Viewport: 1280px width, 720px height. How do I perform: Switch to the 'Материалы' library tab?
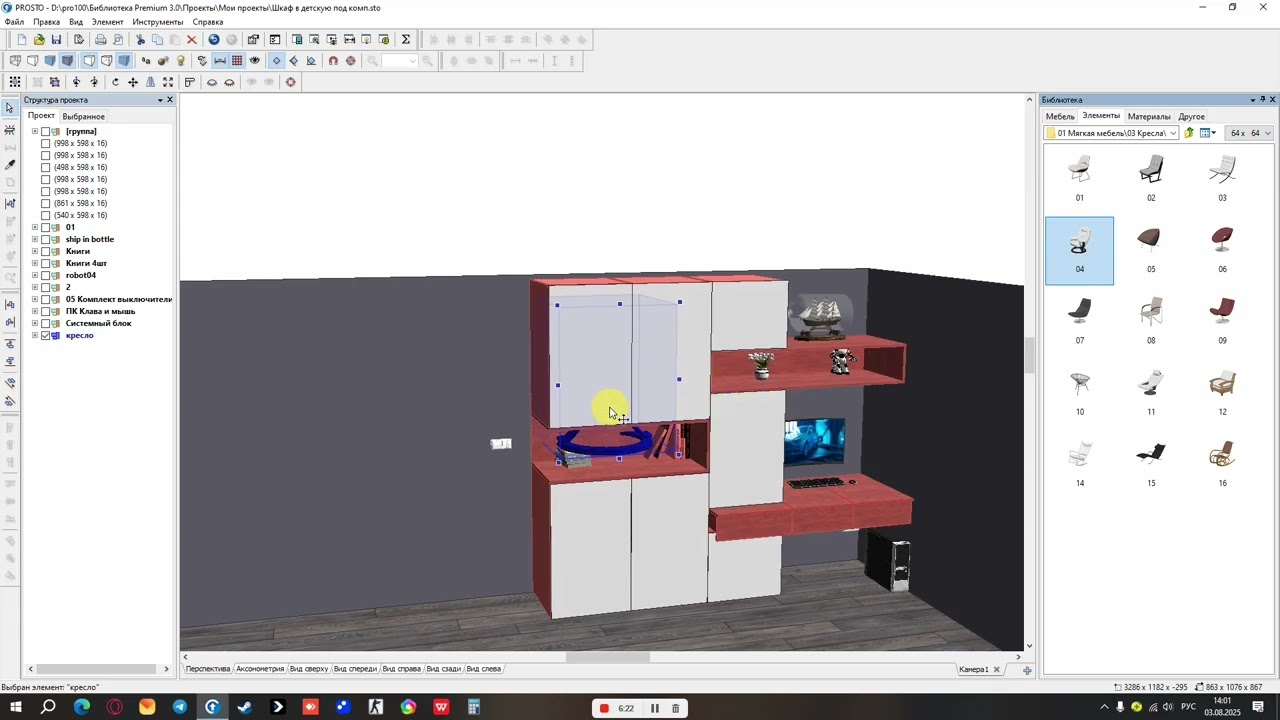point(1149,116)
